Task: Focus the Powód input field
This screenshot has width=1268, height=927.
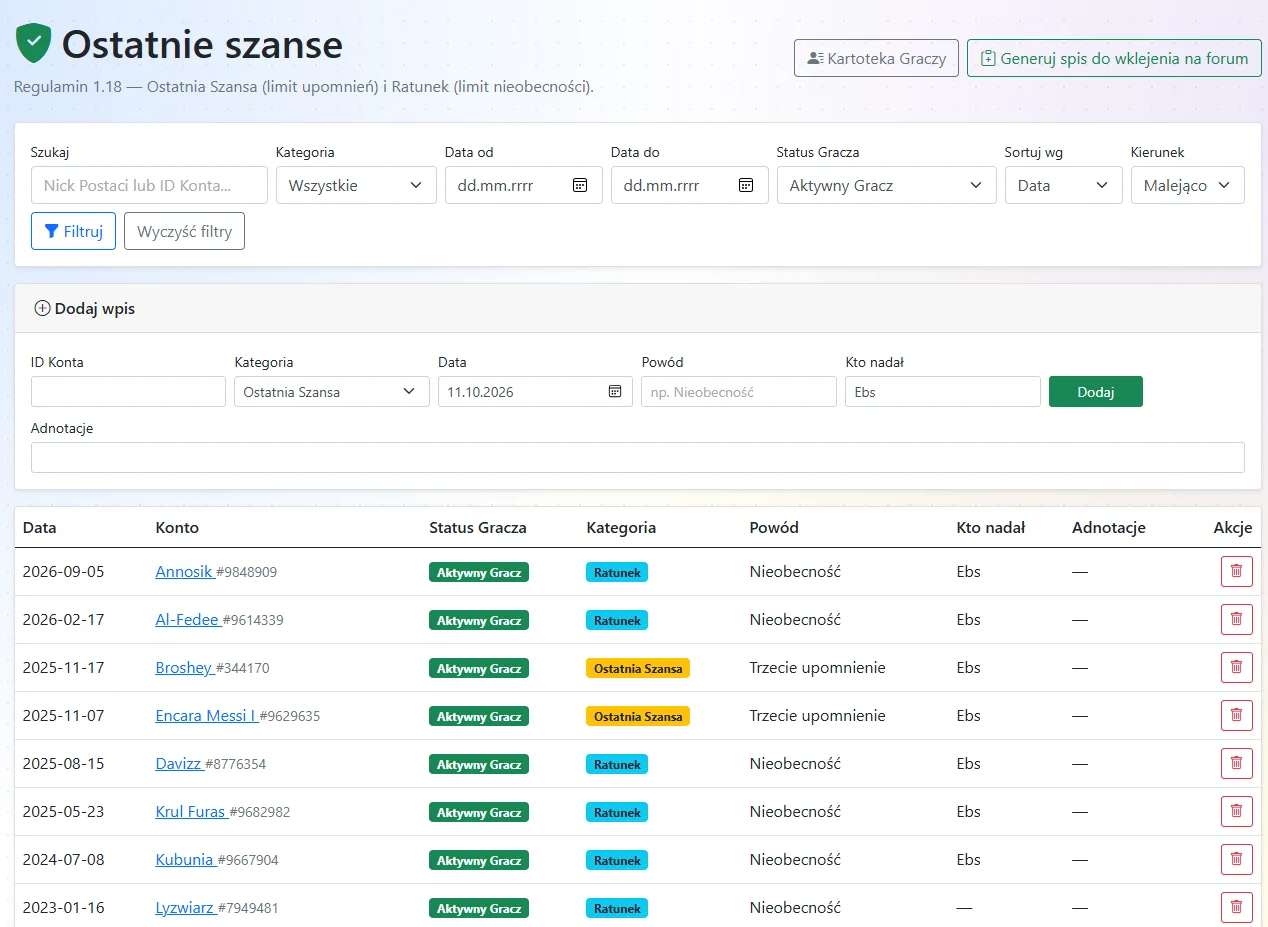Action: coord(739,391)
